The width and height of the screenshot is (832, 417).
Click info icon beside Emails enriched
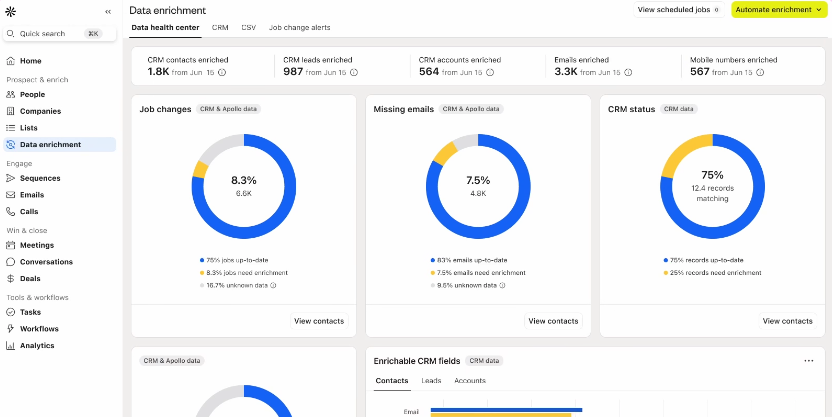point(628,72)
